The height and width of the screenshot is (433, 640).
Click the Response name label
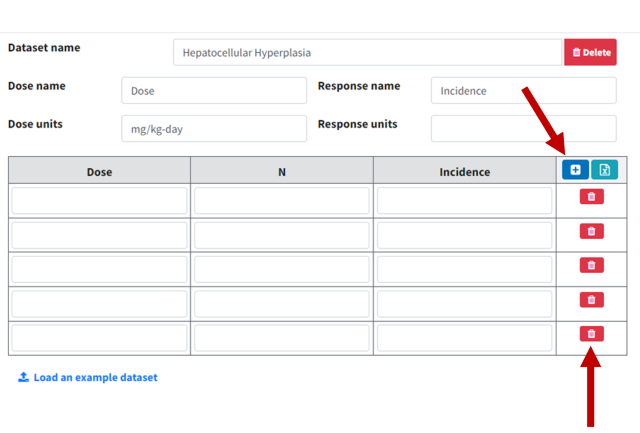[359, 86]
